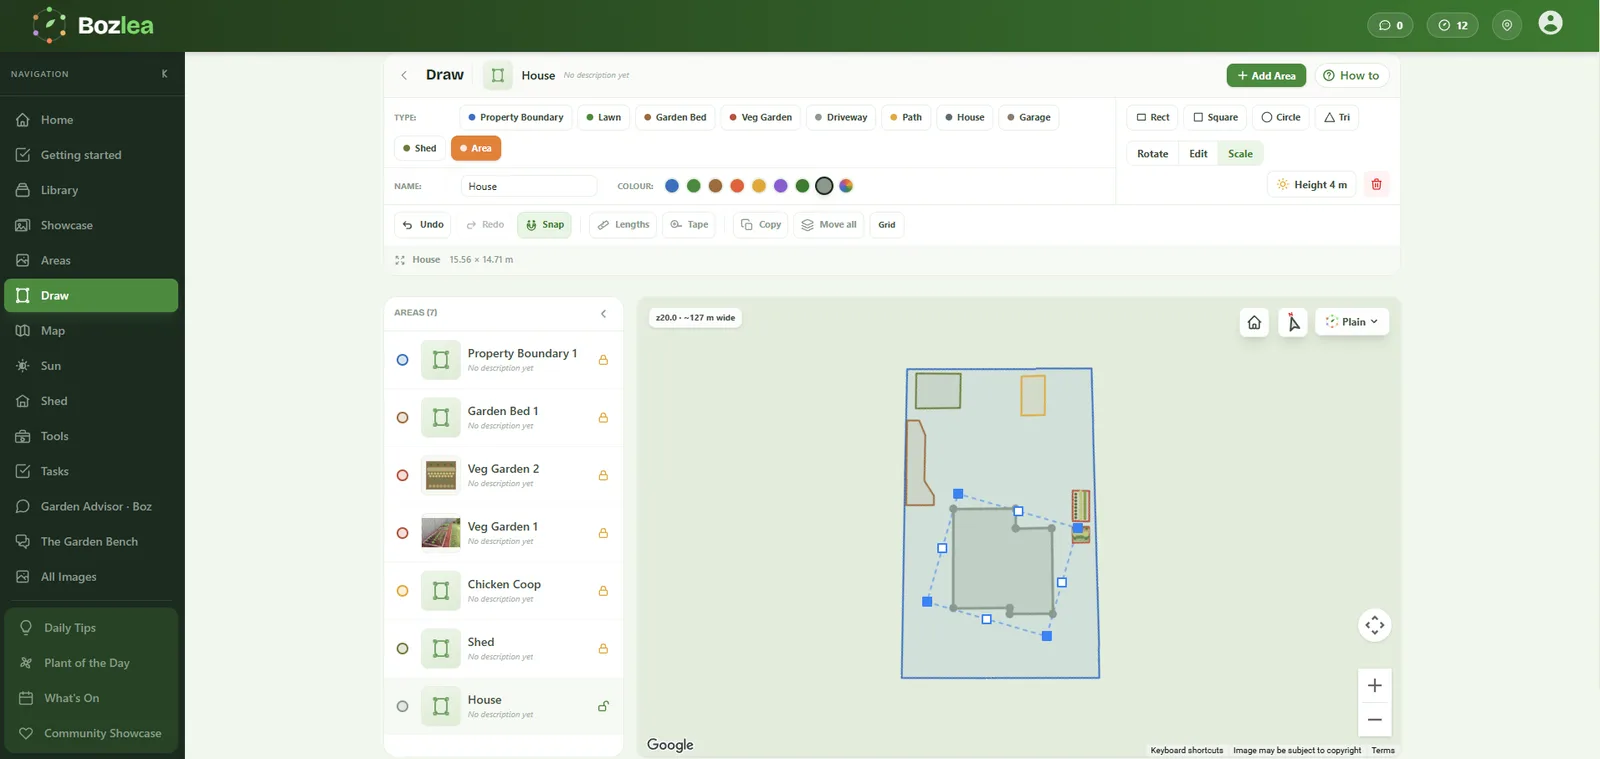This screenshot has height=759, width=1600.
Task: Click the Copy button
Action: pos(760,225)
